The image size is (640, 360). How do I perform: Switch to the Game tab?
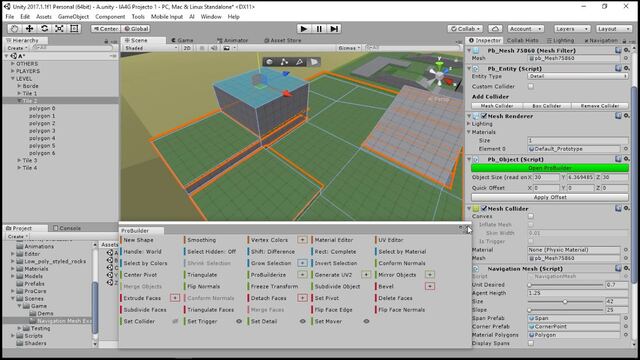182,40
